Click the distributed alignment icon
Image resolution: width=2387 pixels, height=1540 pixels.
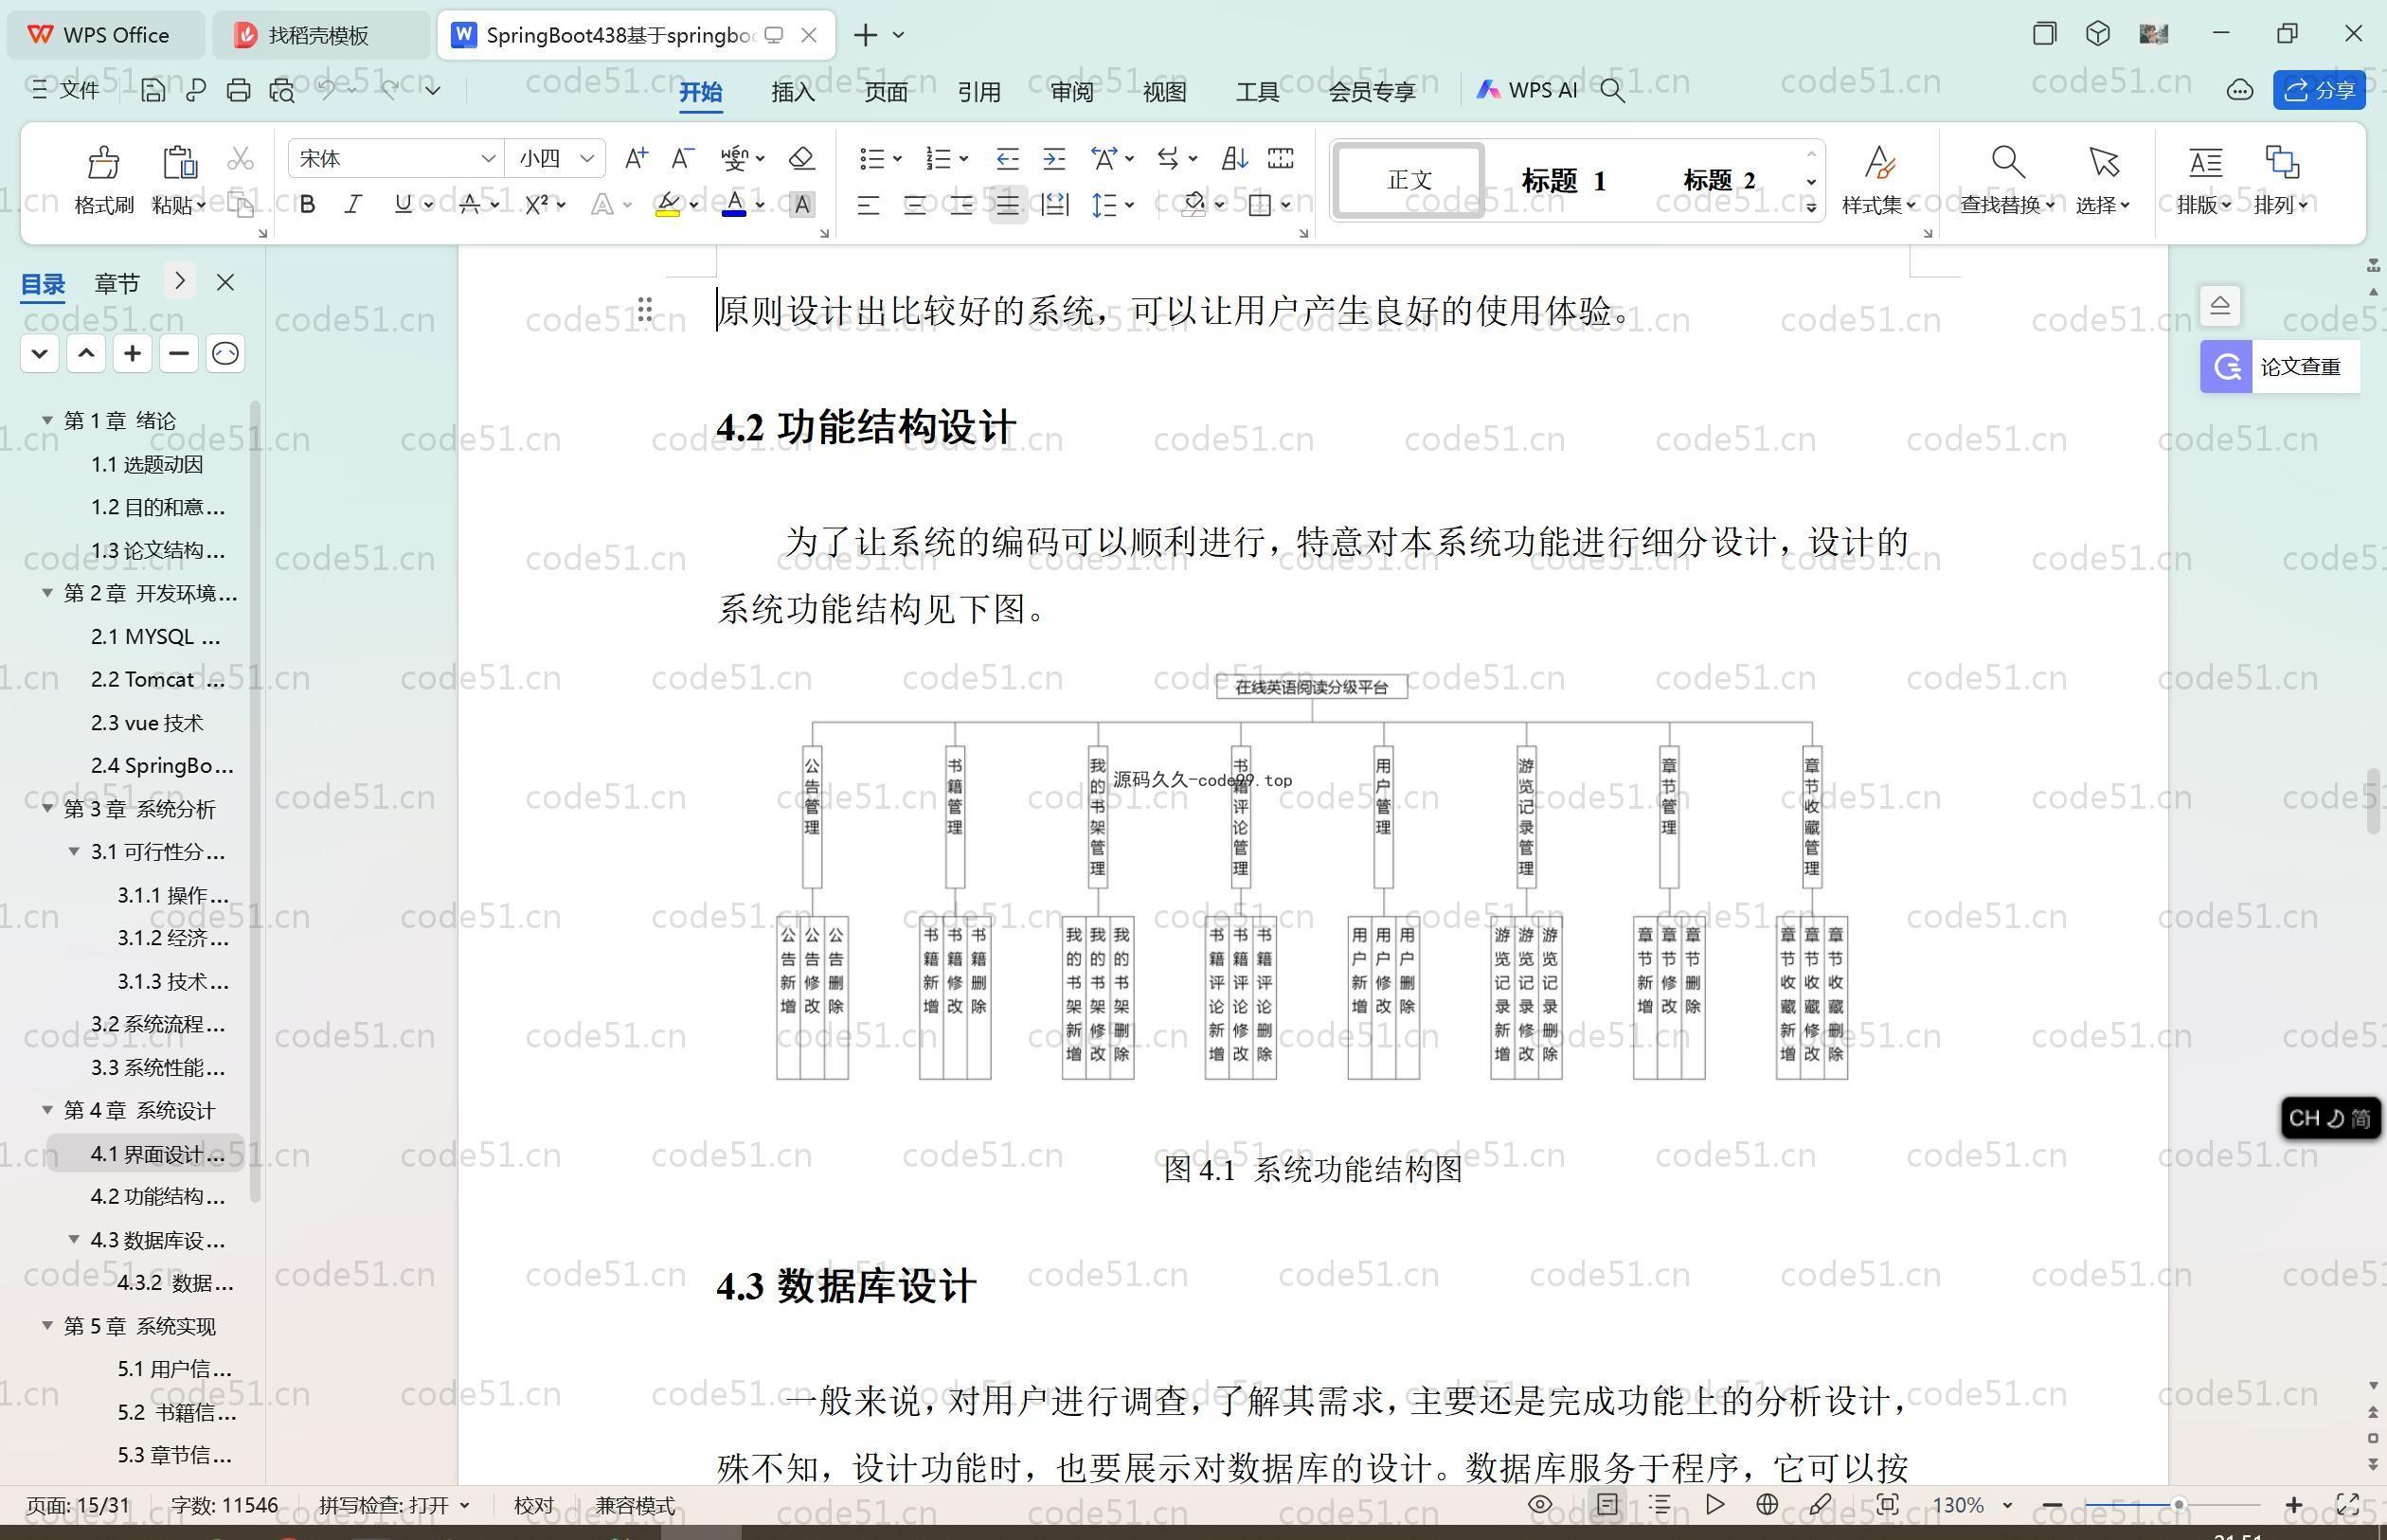(x=1054, y=205)
